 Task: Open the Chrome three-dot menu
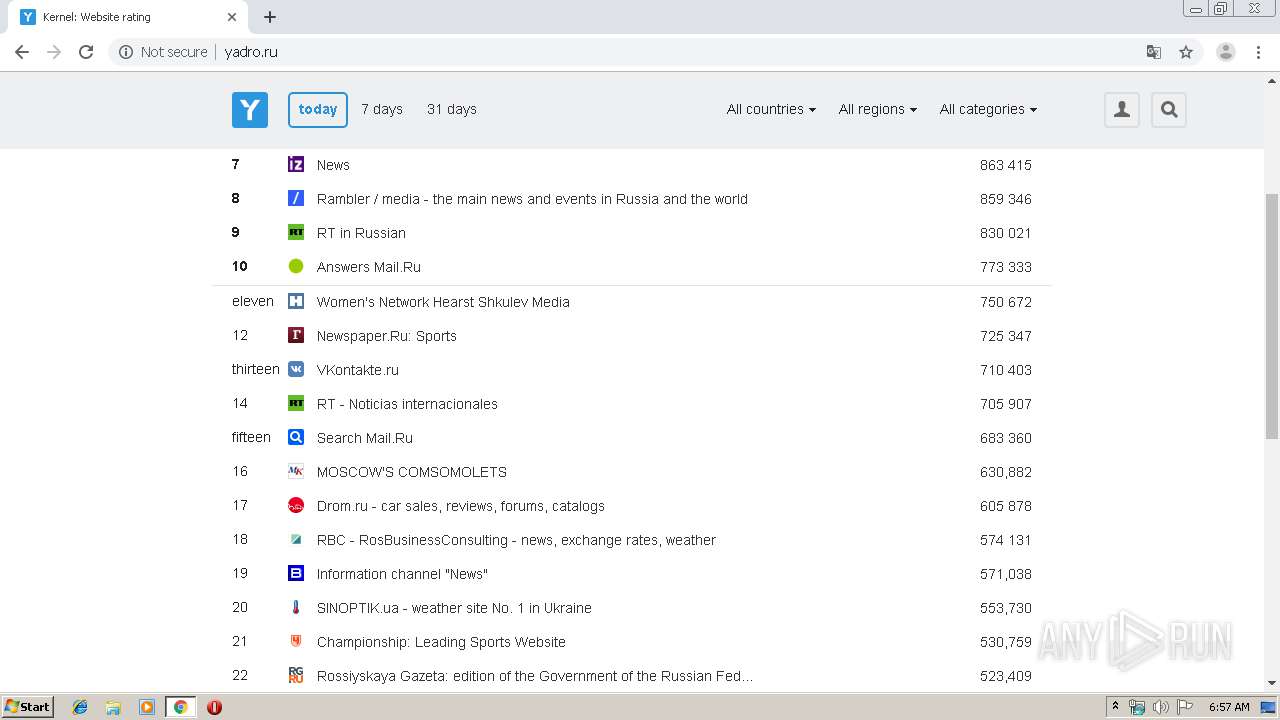point(1259,52)
